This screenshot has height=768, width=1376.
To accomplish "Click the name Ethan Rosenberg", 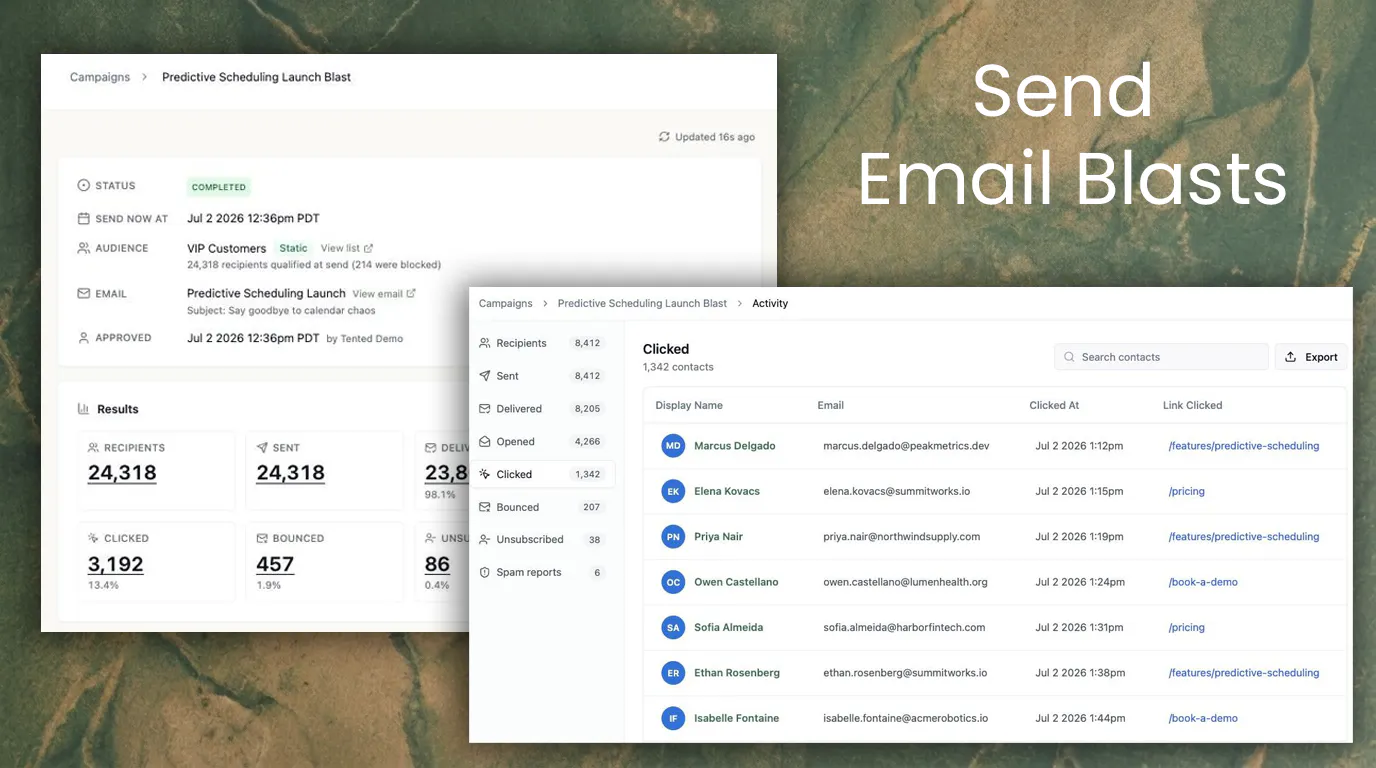I will (737, 673).
